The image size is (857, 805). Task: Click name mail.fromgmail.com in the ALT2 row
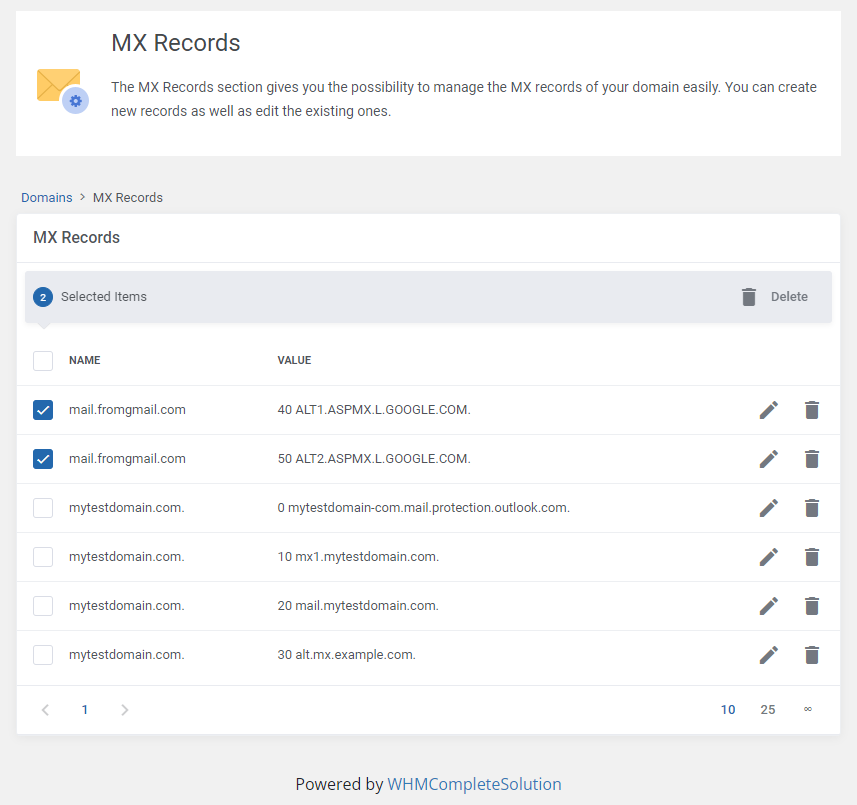click(127, 459)
